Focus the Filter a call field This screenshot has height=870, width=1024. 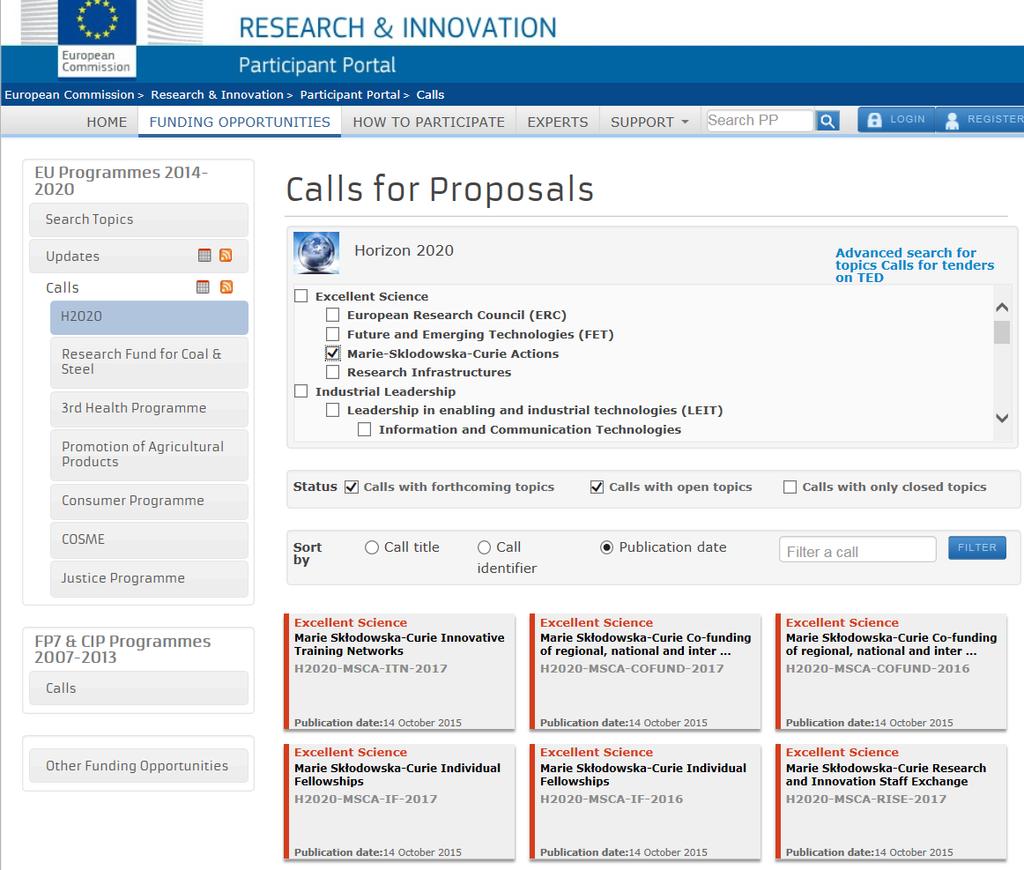[x=857, y=550]
